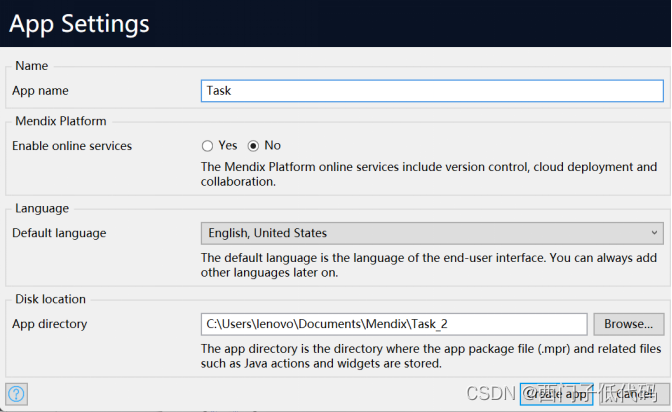Click the Name group heading

click(x=32, y=66)
